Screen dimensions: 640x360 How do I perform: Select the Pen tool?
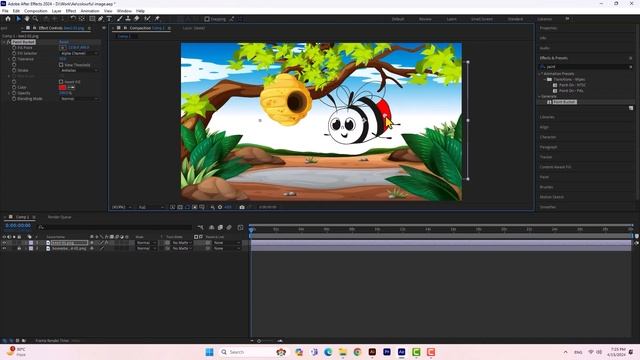[x=100, y=19]
